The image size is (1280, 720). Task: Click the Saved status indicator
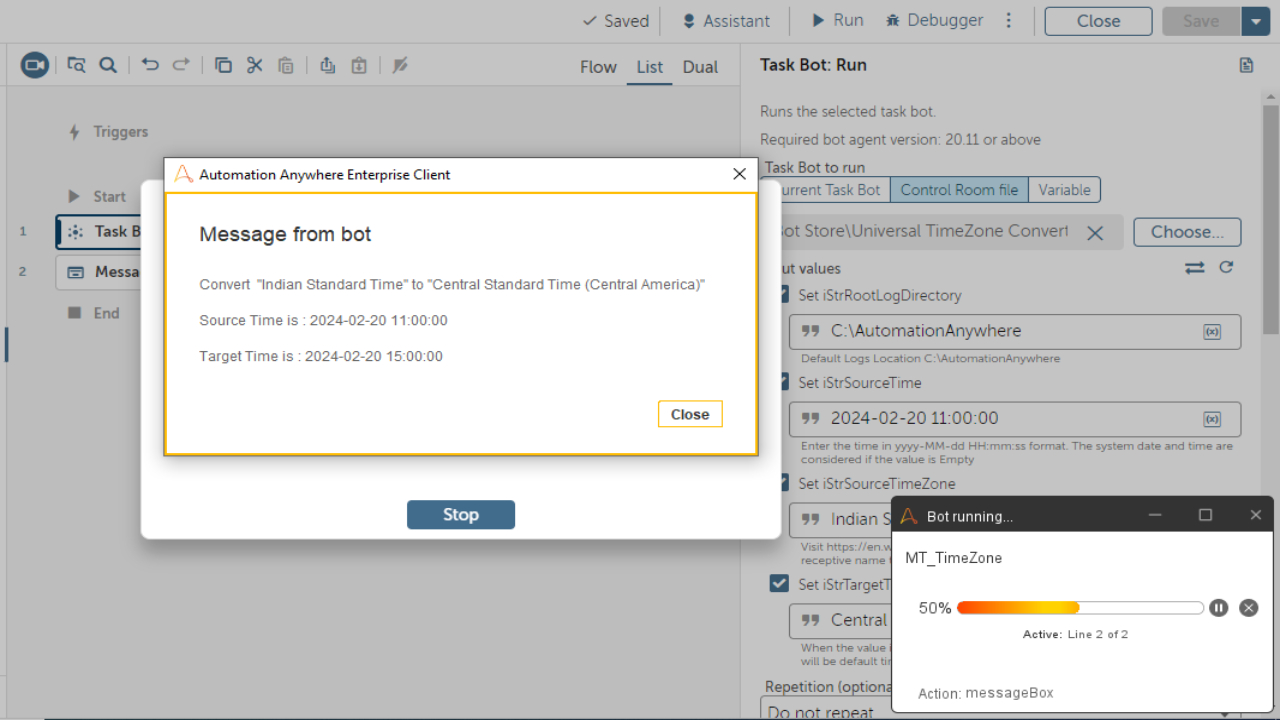click(x=616, y=21)
